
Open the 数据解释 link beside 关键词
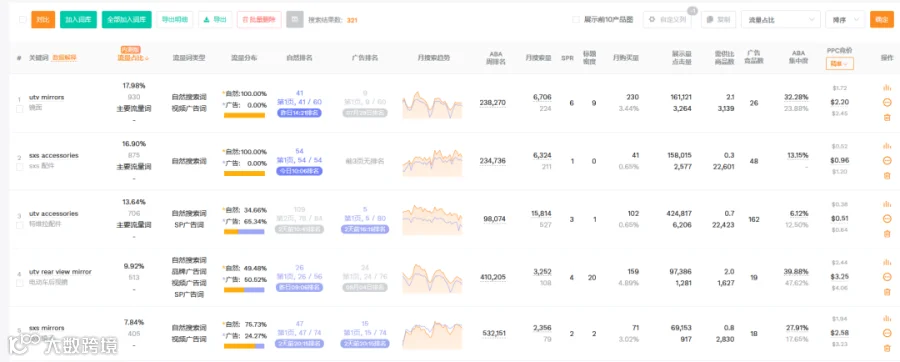pos(64,58)
